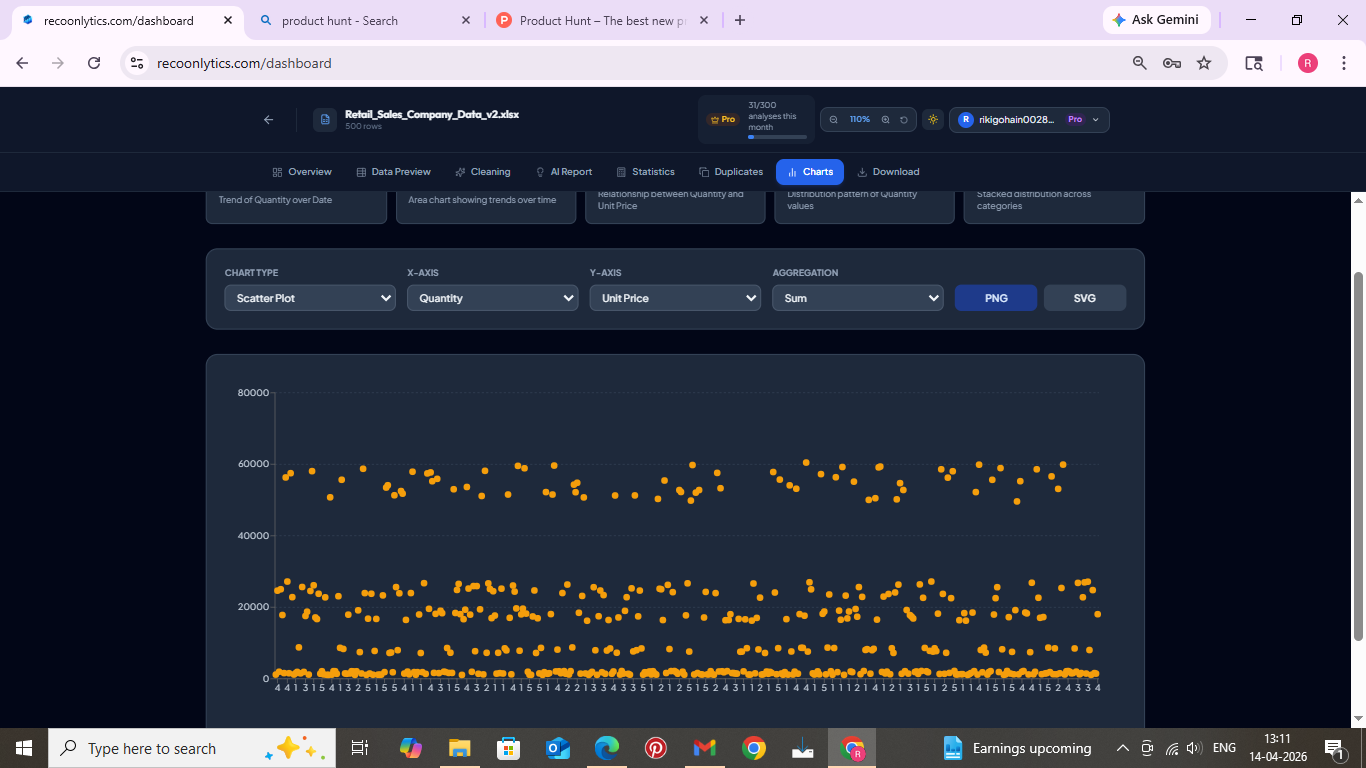Switch to the Data Preview tab
Image resolution: width=1366 pixels, height=768 pixels.
tap(393, 172)
